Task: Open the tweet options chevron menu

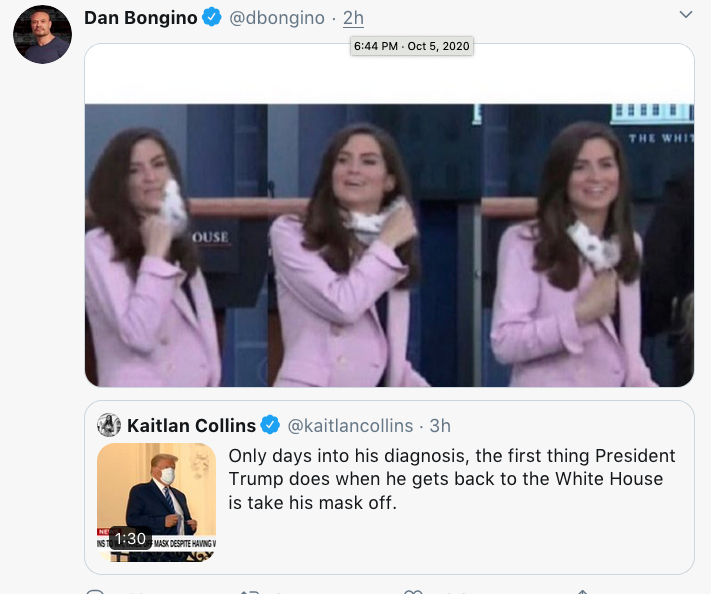Action: point(685,15)
